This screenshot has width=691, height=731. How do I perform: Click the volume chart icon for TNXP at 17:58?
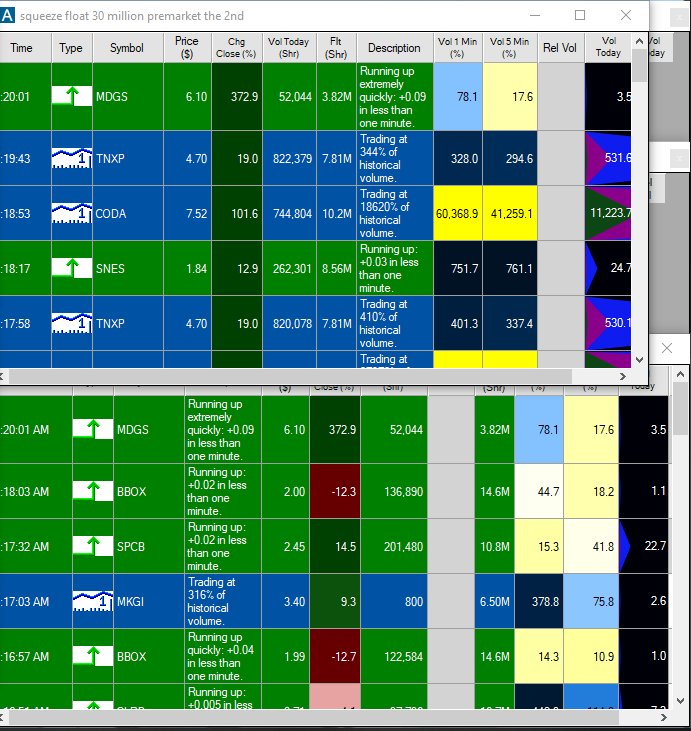coord(72,323)
